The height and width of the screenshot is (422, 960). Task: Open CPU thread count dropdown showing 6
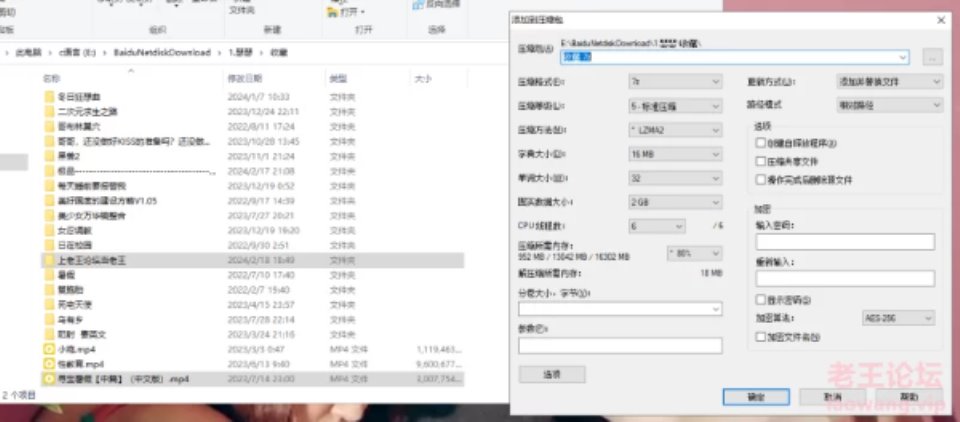tap(657, 227)
